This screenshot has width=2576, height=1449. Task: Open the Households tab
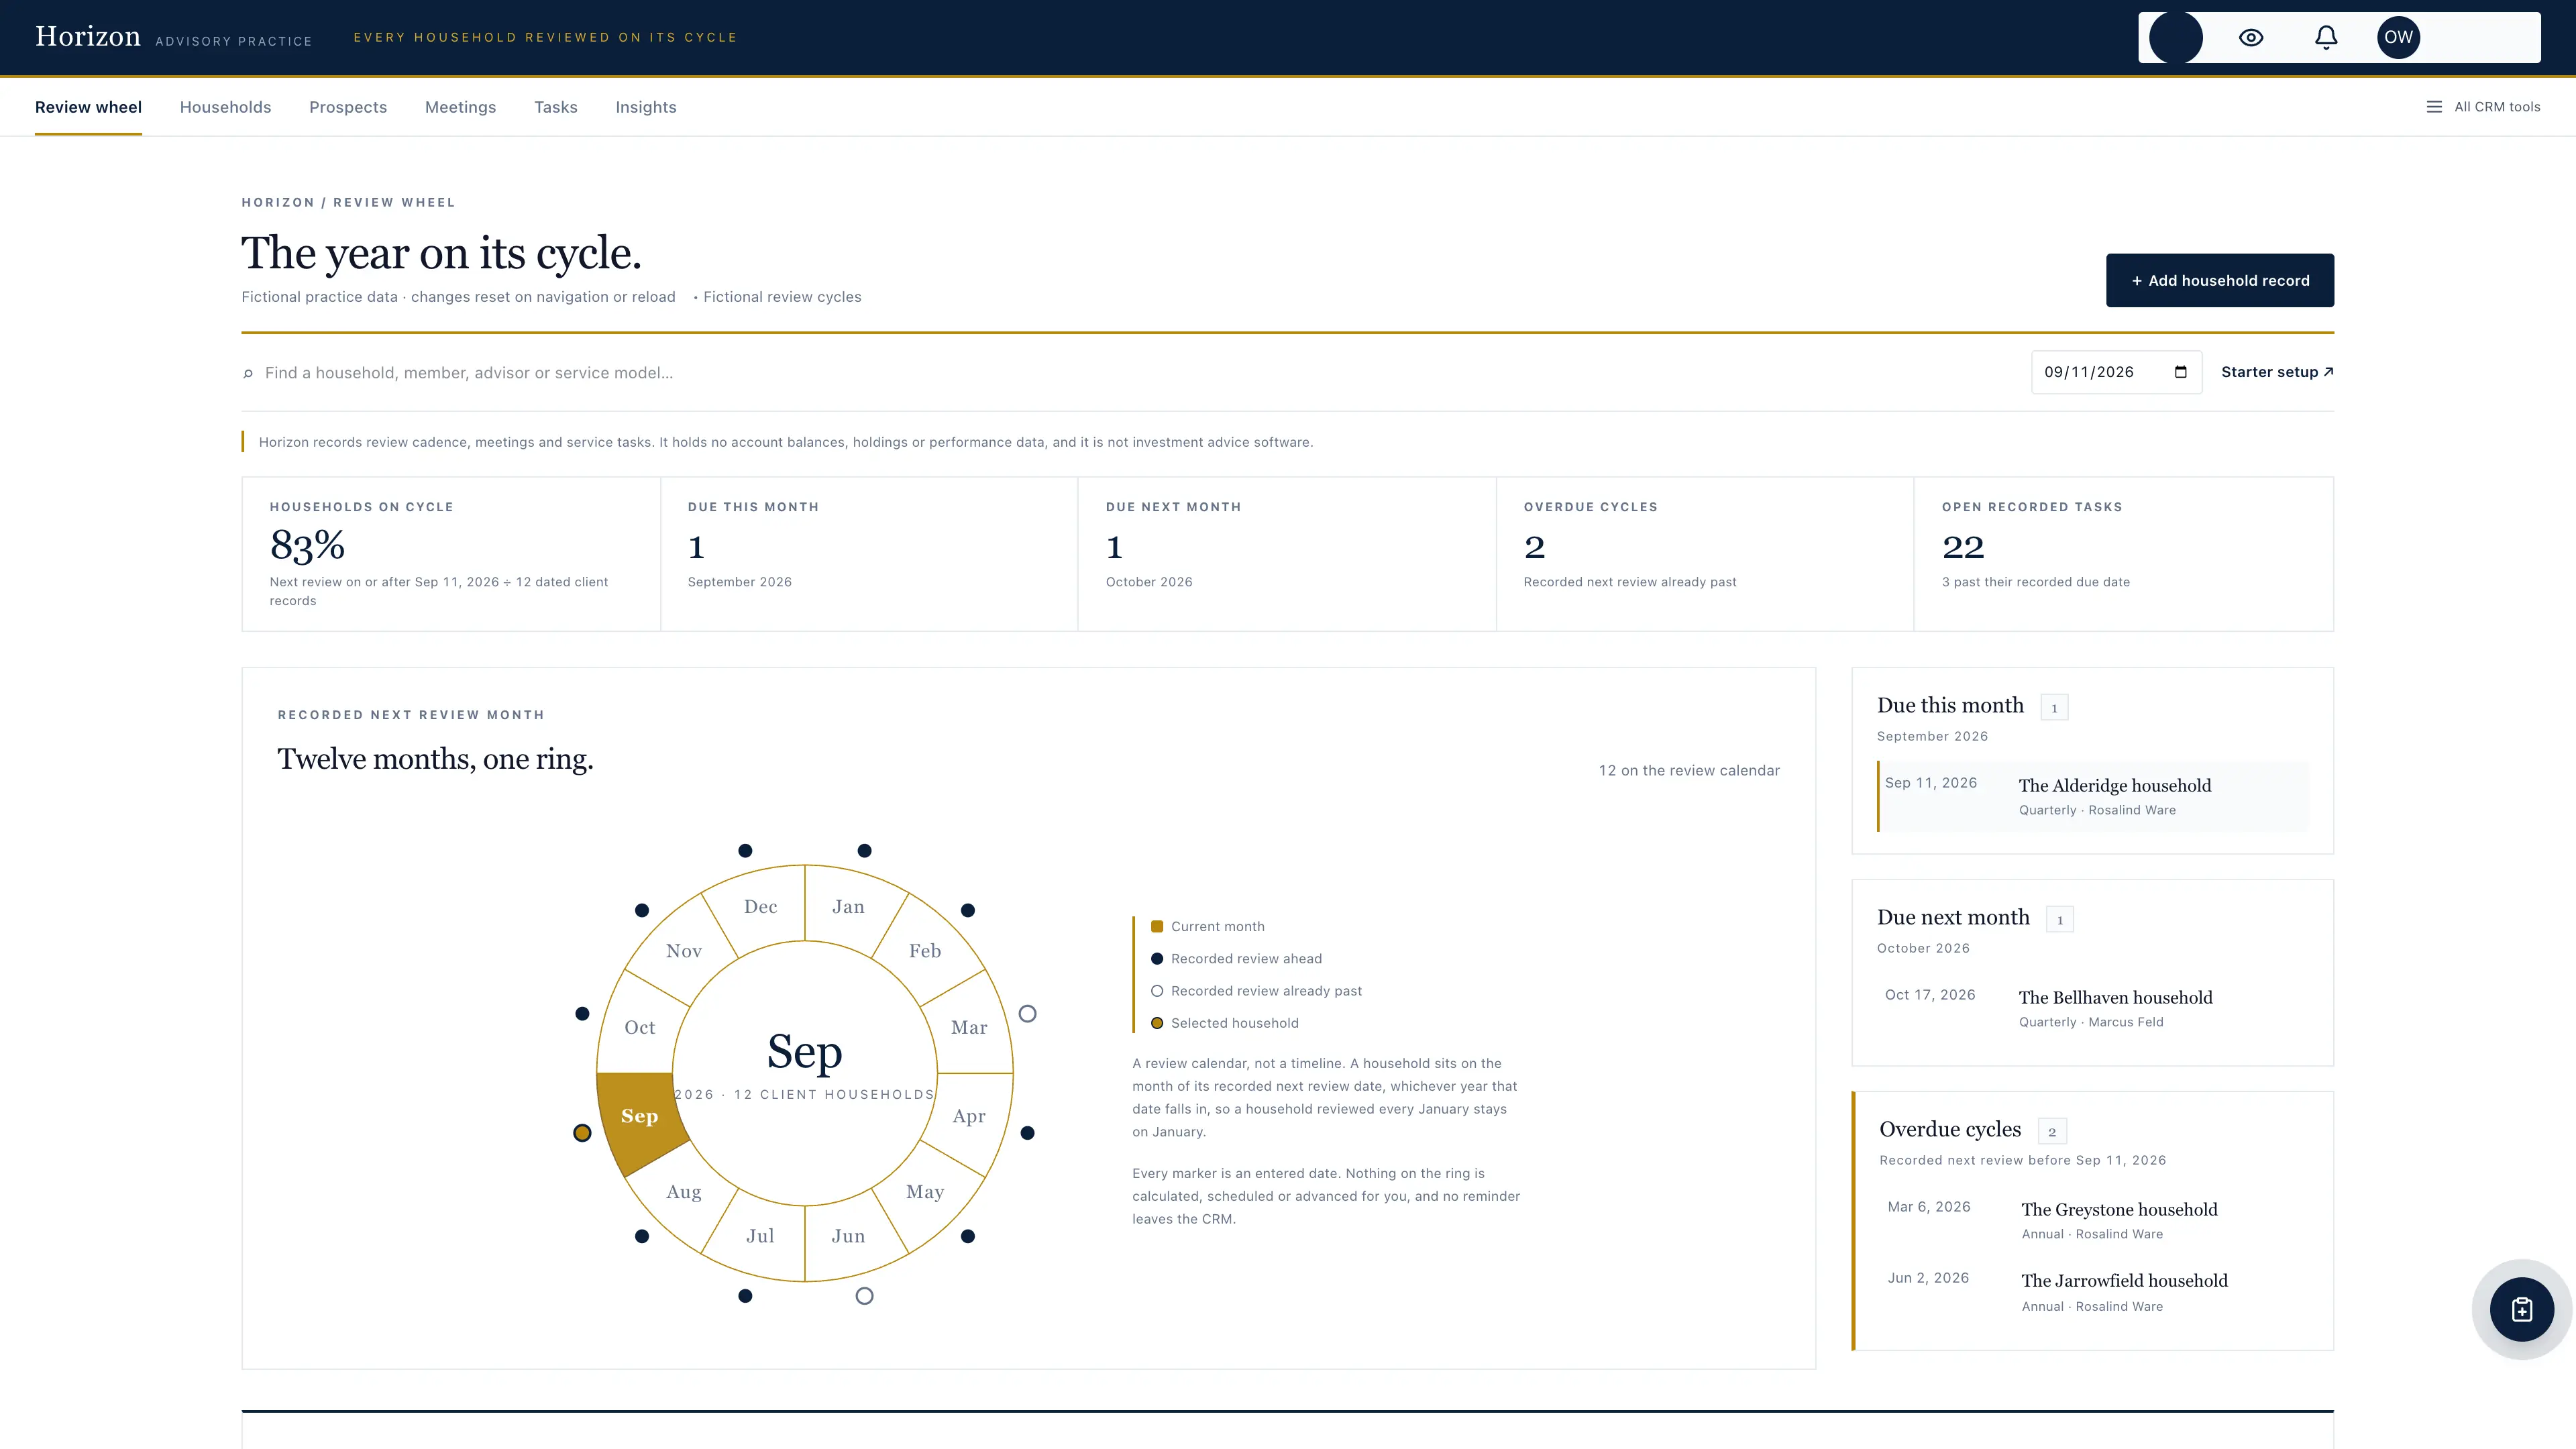click(225, 107)
